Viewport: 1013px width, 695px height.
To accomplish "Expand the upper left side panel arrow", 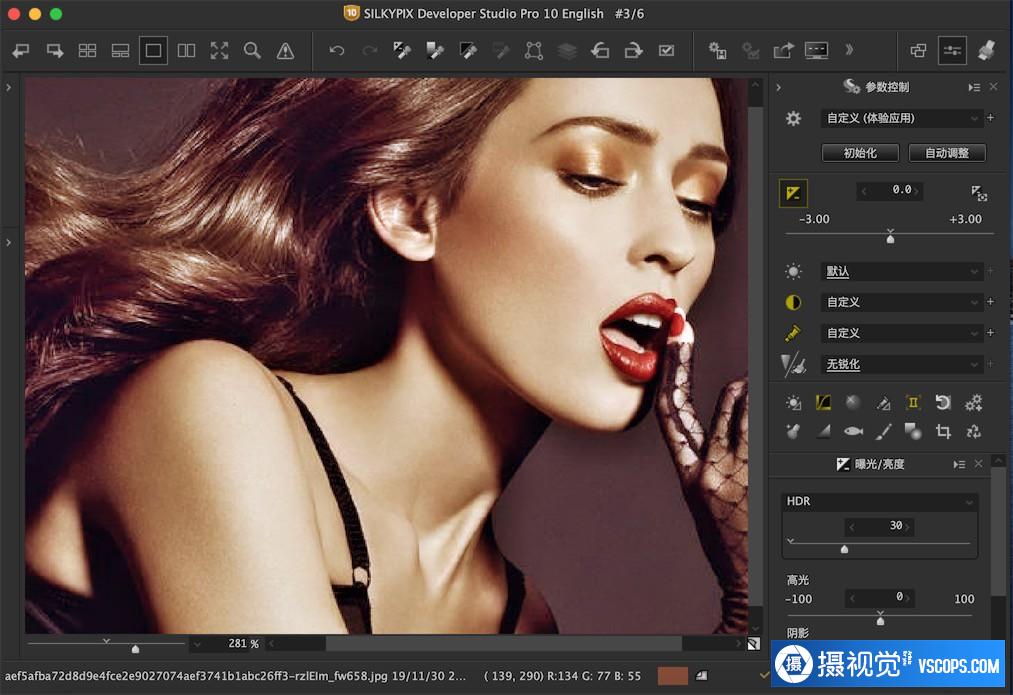I will (8, 87).
